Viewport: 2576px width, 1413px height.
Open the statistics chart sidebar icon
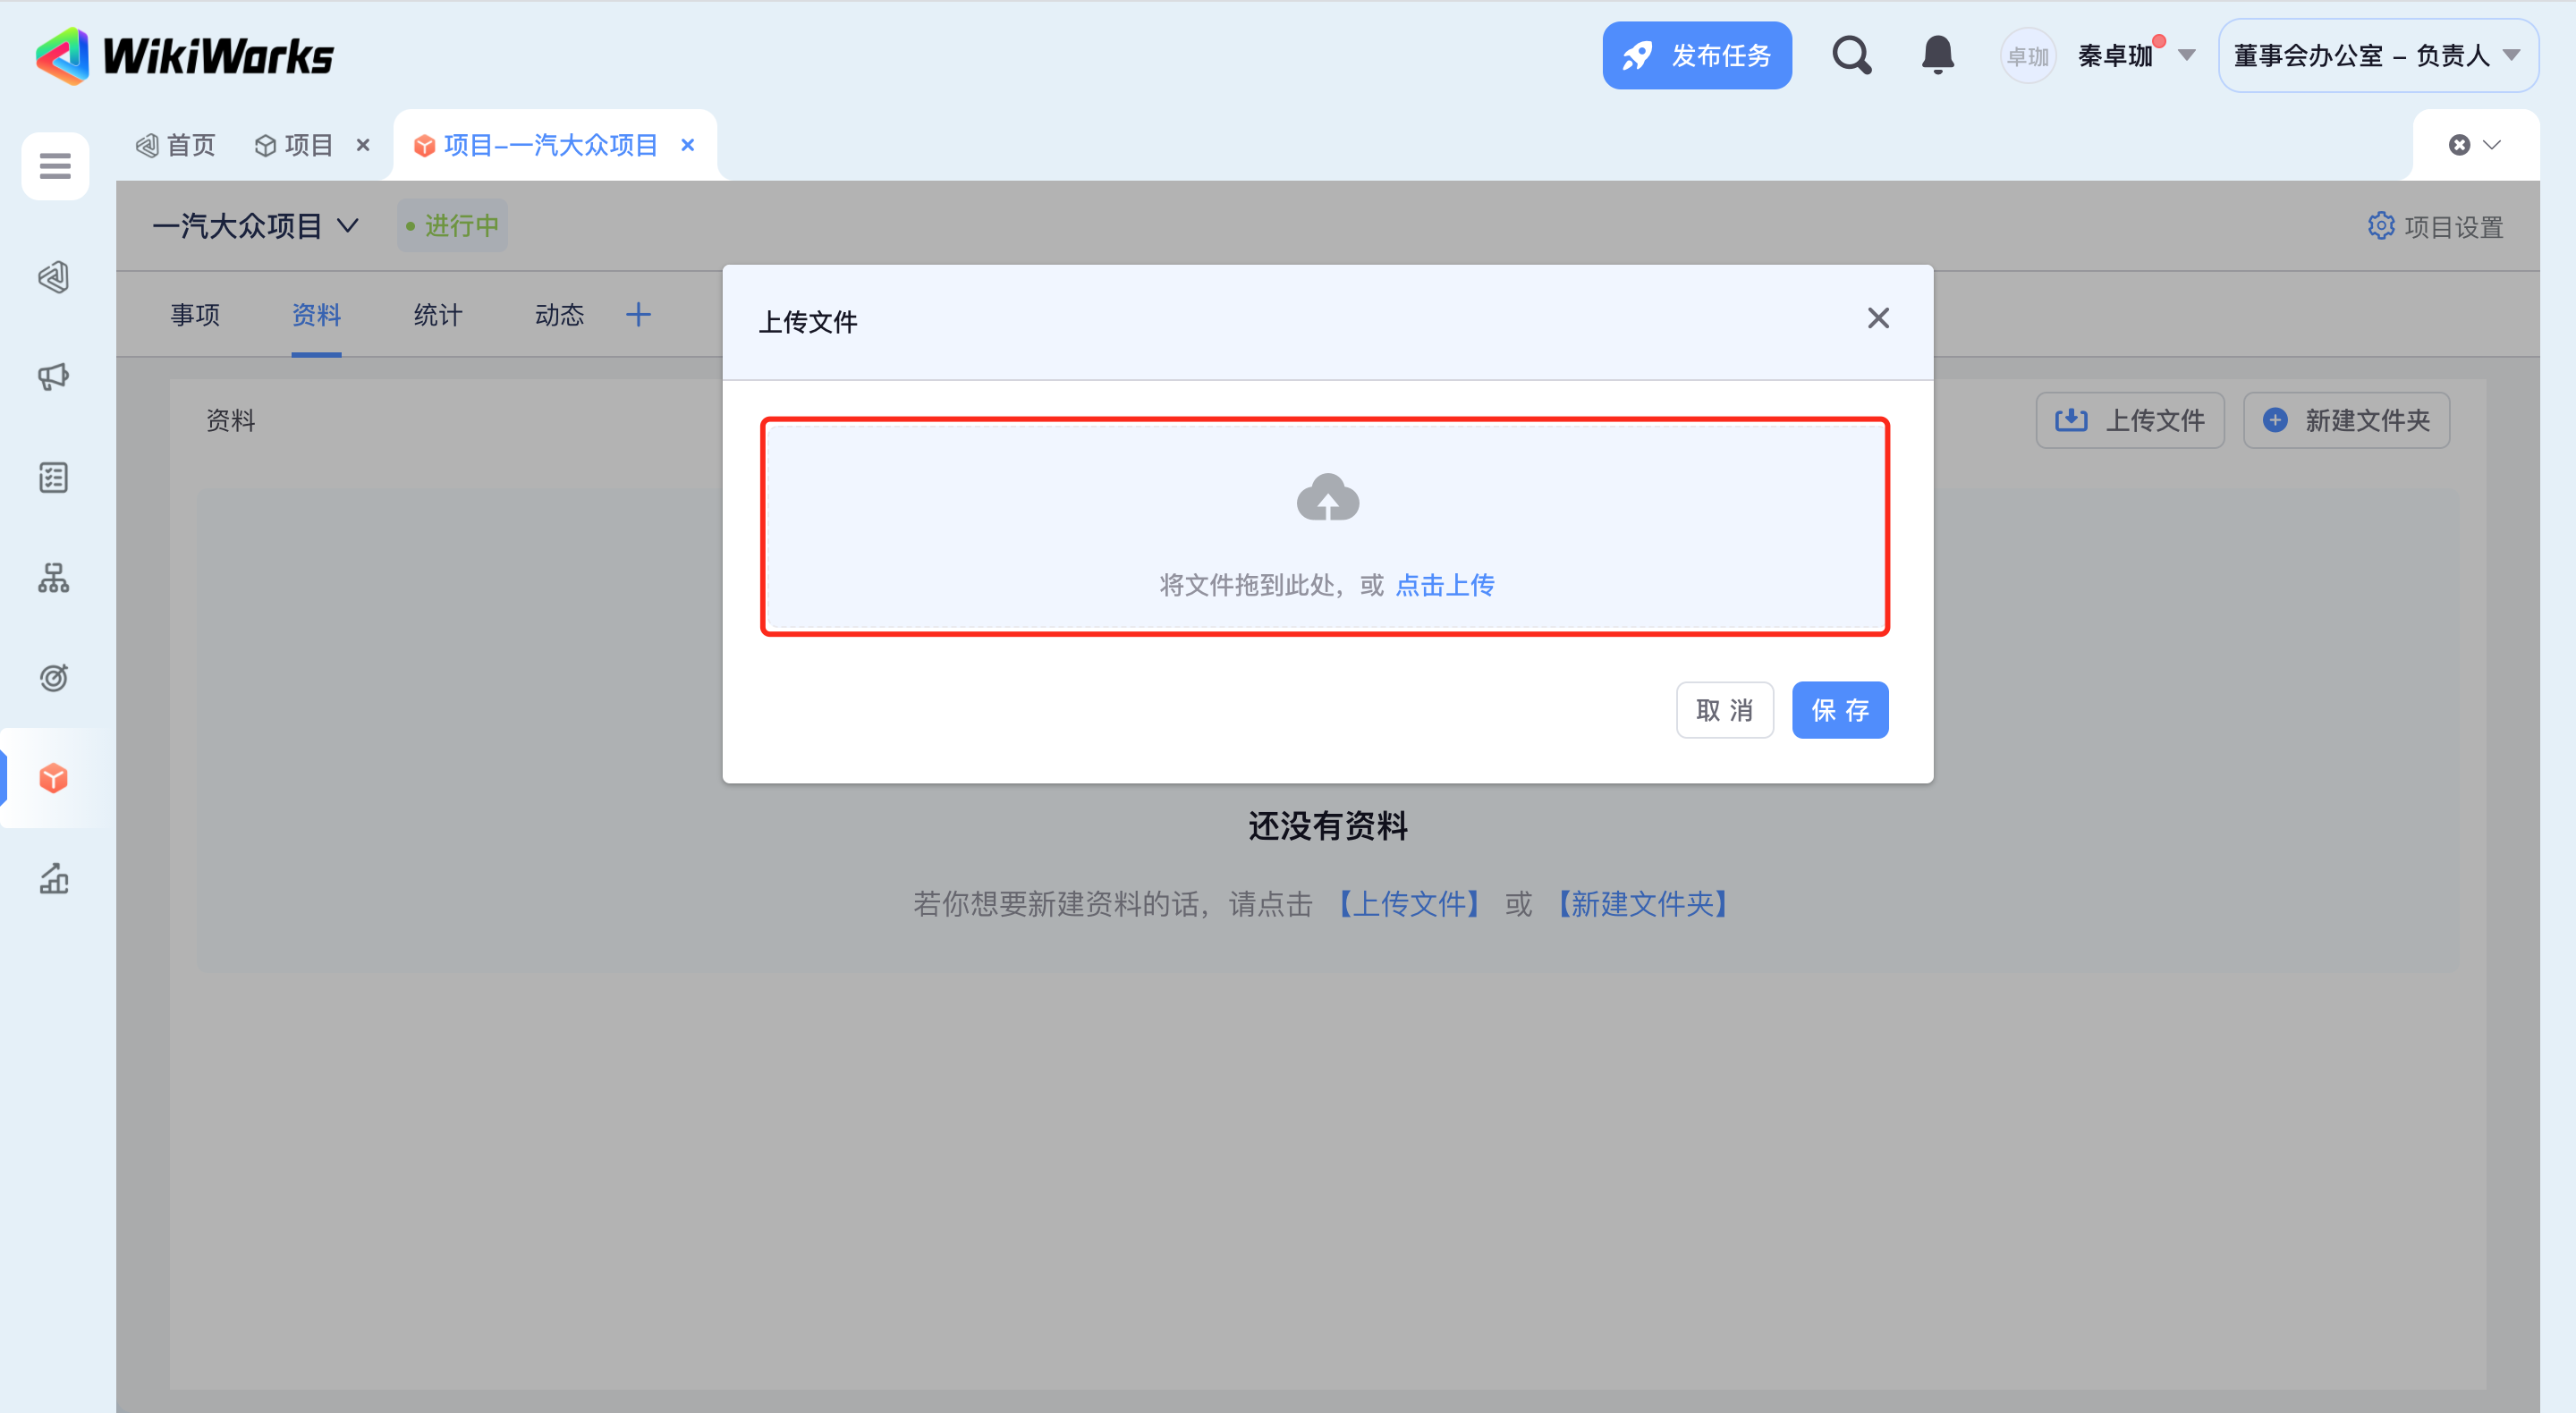pos(54,878)
